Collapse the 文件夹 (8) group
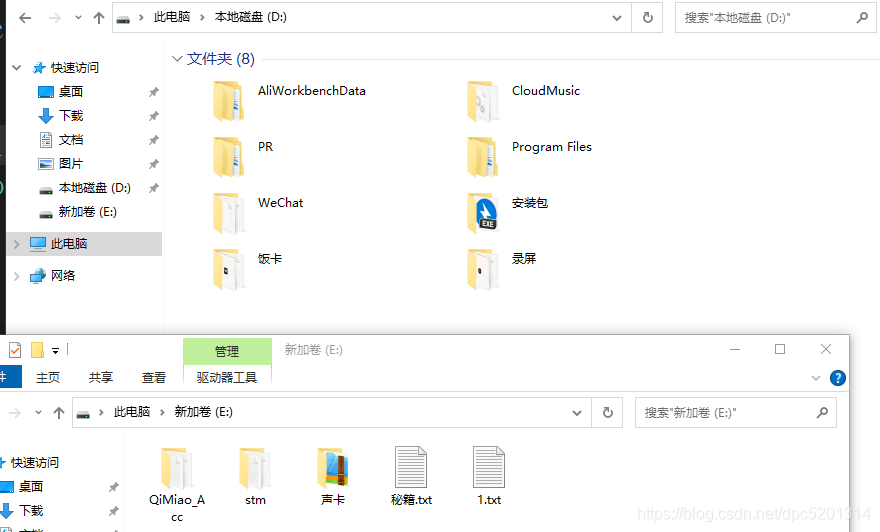Image resolution: width=880 pixels, height=532 pixels. (177, 59)
